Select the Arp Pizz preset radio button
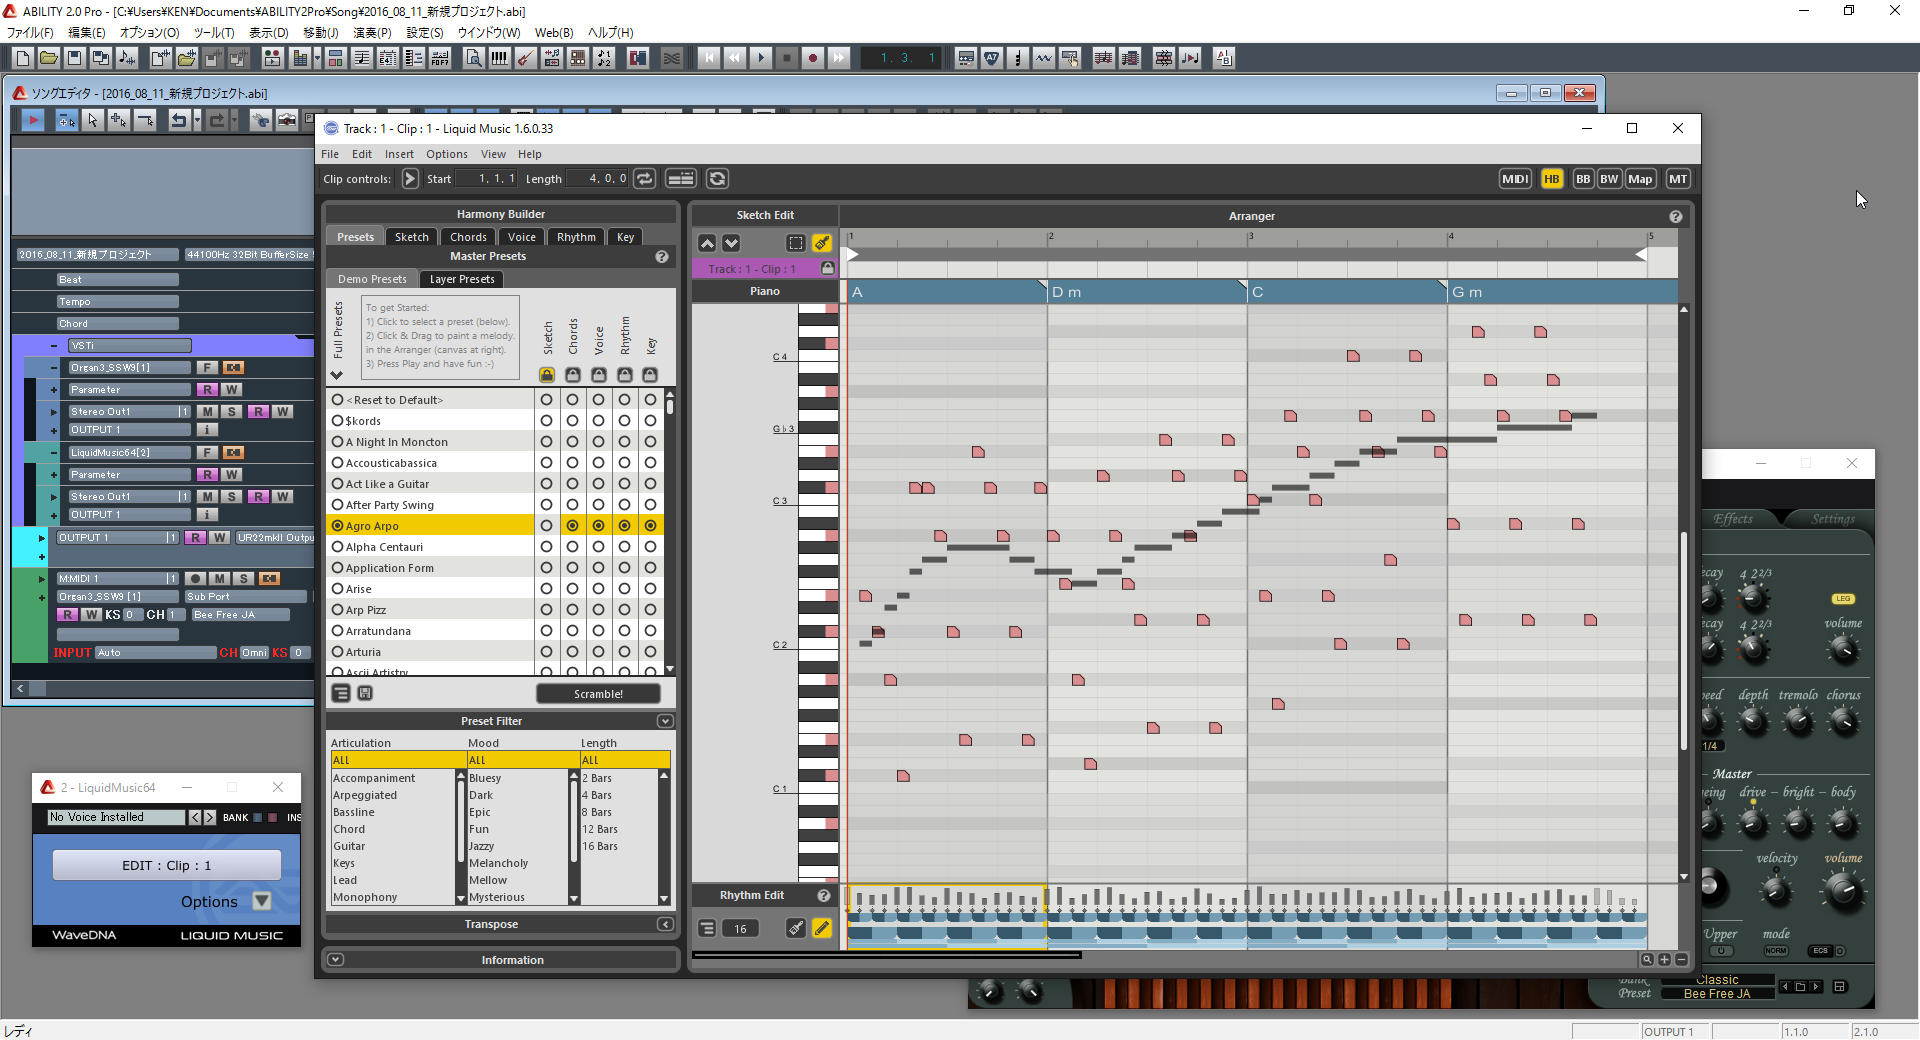This screenshot has width=1920, height=1040. [338, 610]
